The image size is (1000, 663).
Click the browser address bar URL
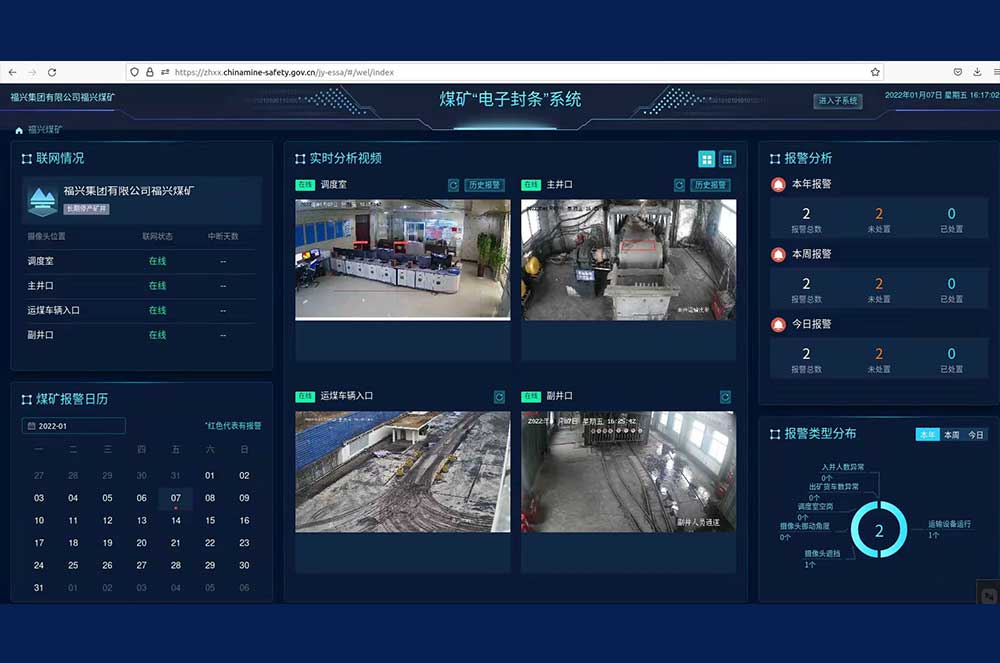(400, 72)
